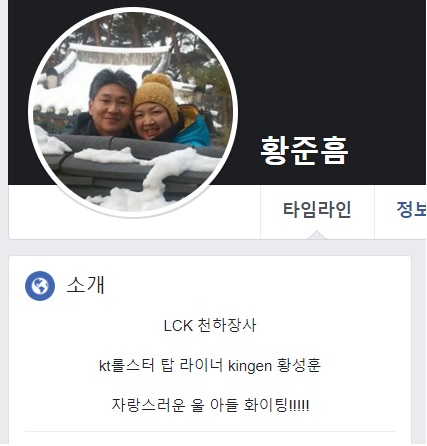The width and height of the screenshot is (427, 446).
Task: Click the triangle pointer under 타임라인
Action: click(317, 235)
